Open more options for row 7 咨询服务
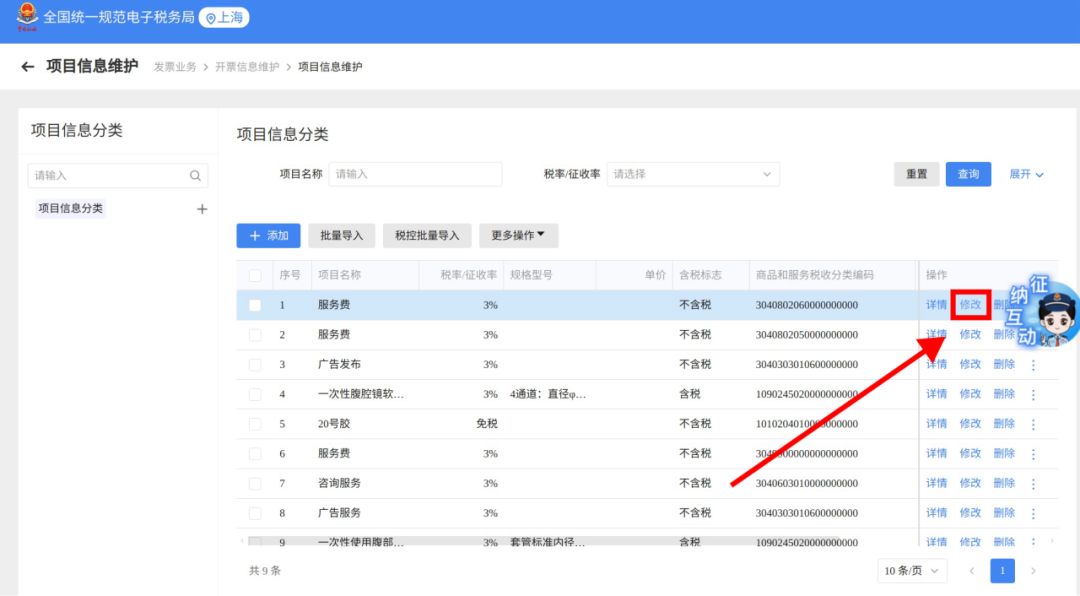The image size is (1080, 596). coord(1033,483)
